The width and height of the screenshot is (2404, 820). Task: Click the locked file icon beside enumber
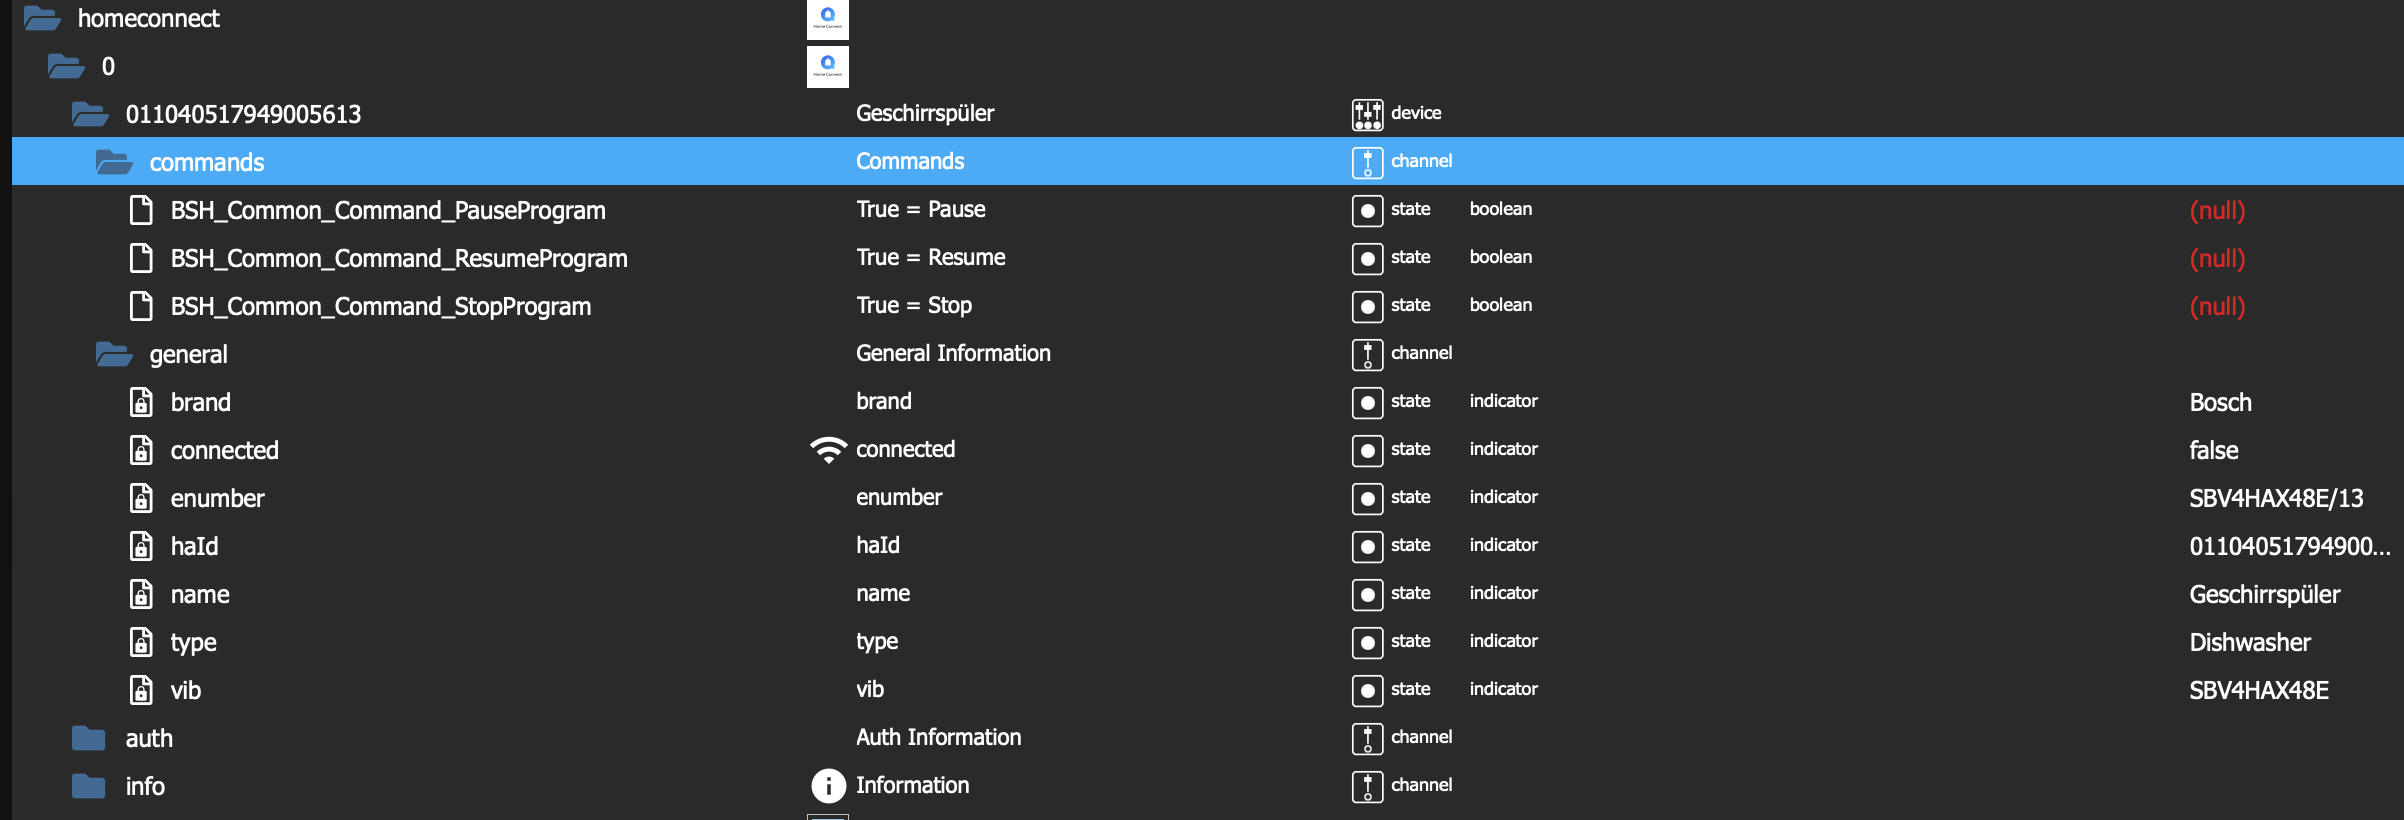coord(142,498)
